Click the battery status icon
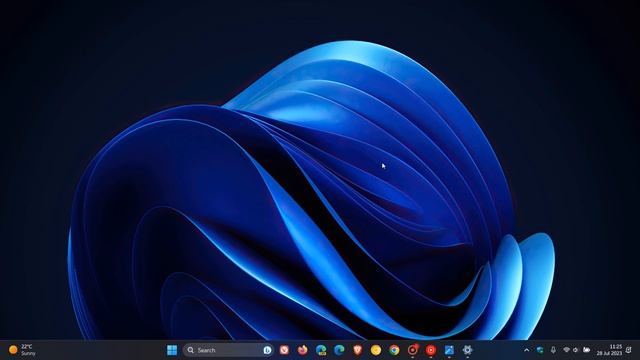Image resolution: width=640 pixels, height=360 pixels. [587, 350]
